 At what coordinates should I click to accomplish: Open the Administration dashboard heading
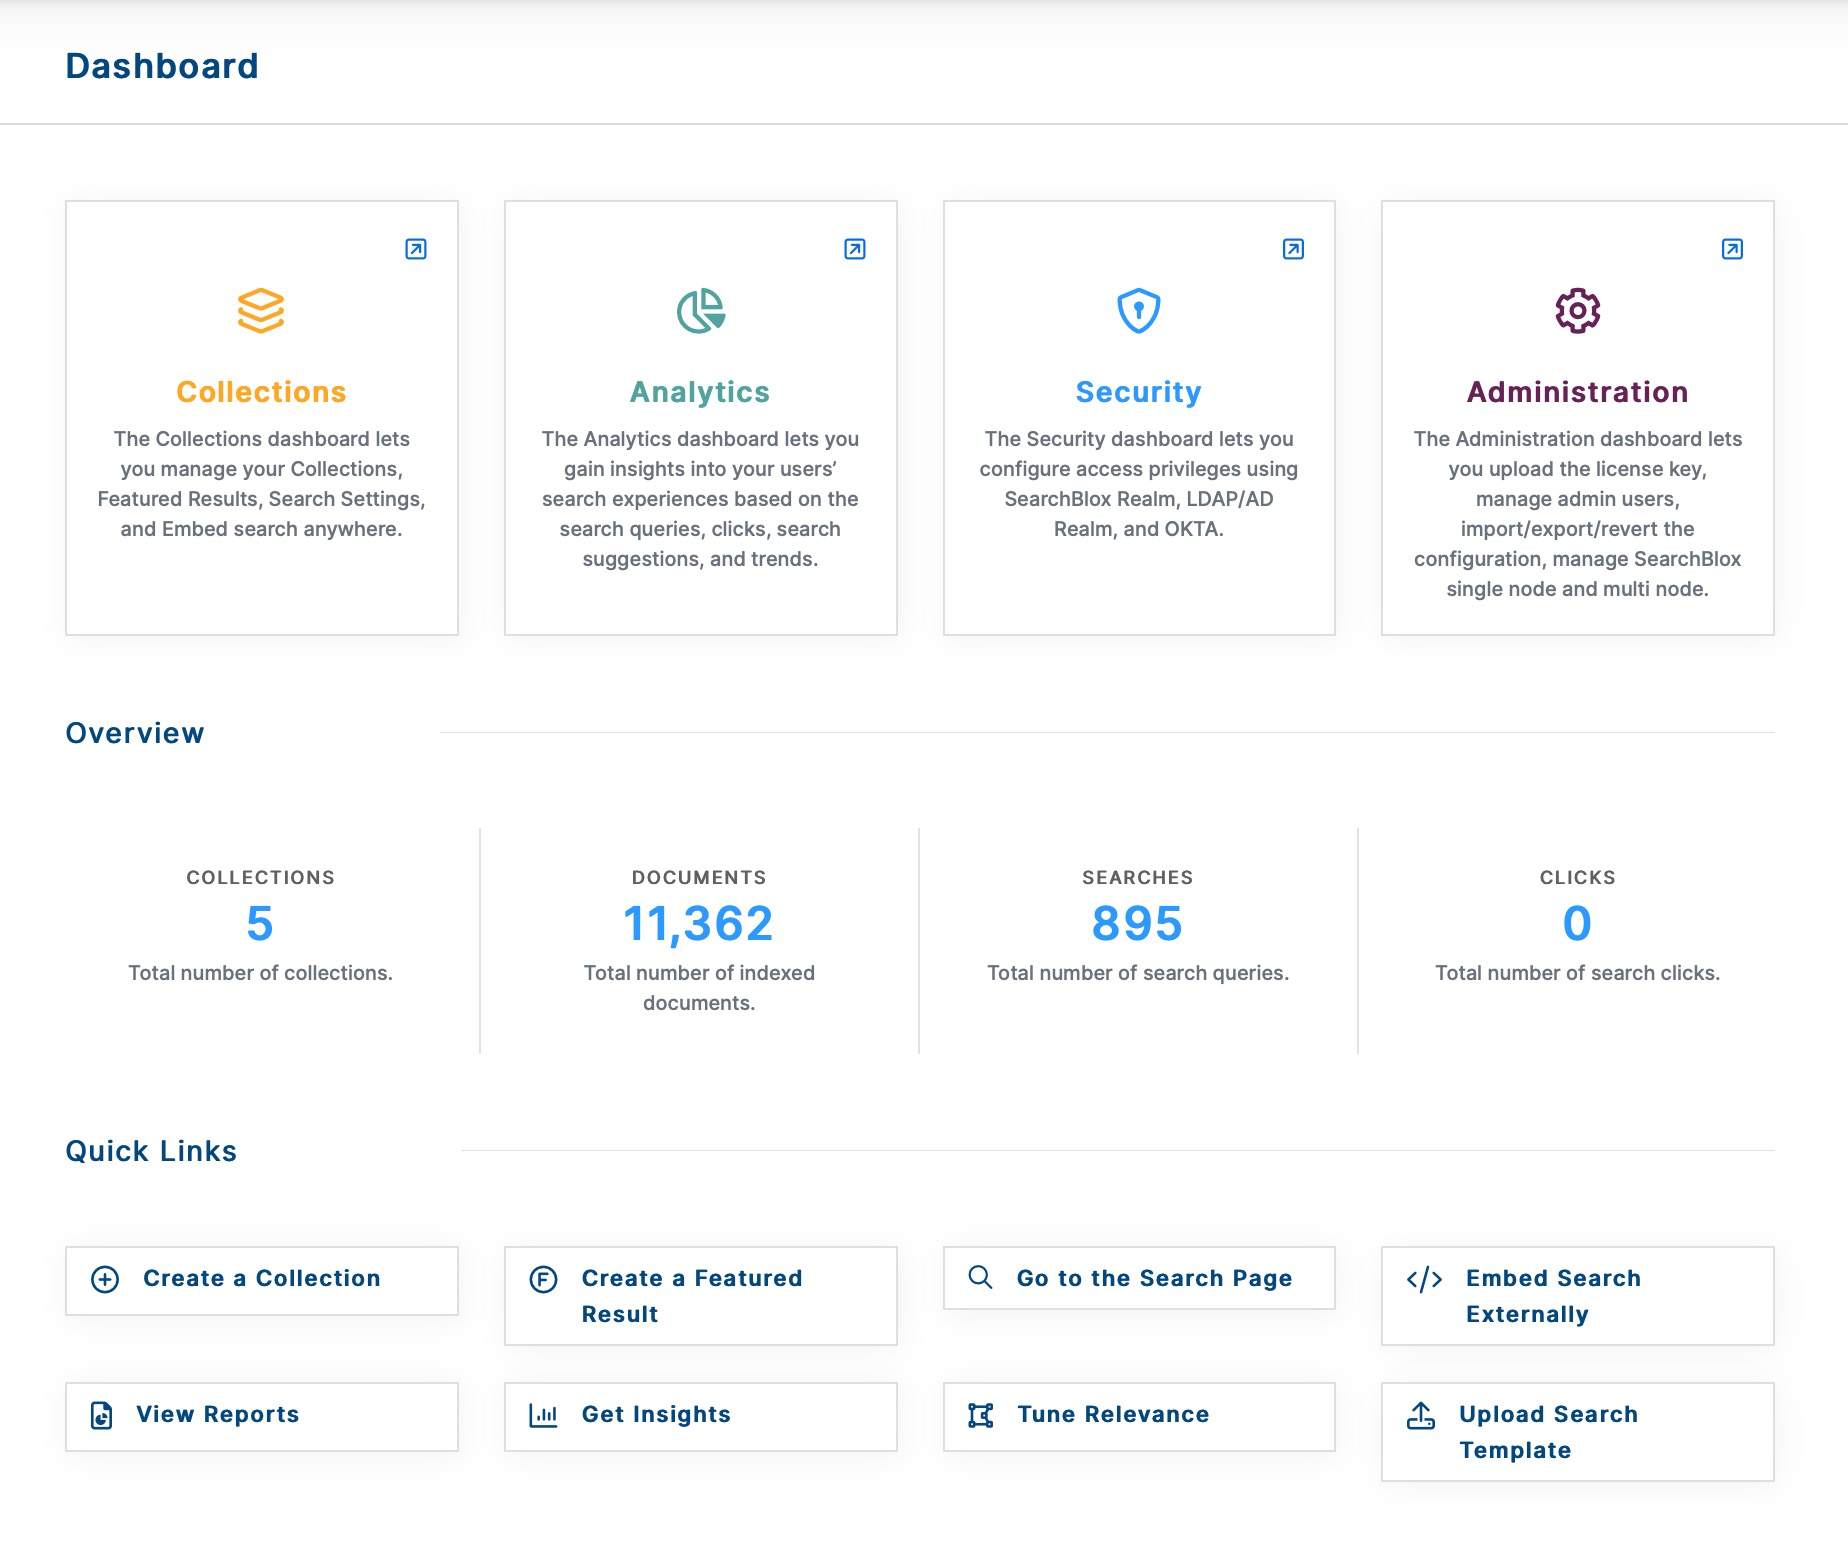click(x=1577, y=392)
